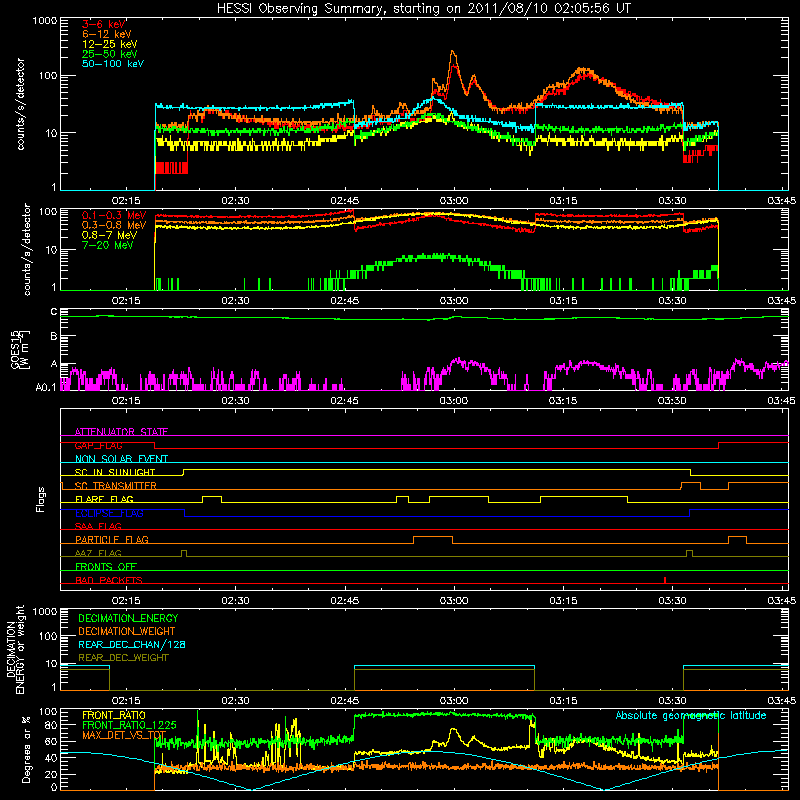Select the orange 6-12 keV legend label

[107, 34]
